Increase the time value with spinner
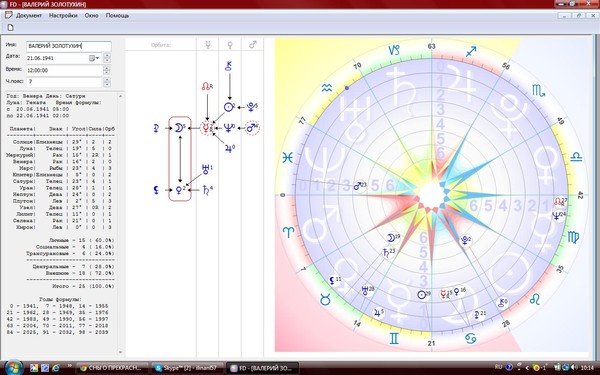 tap(107, 68)
